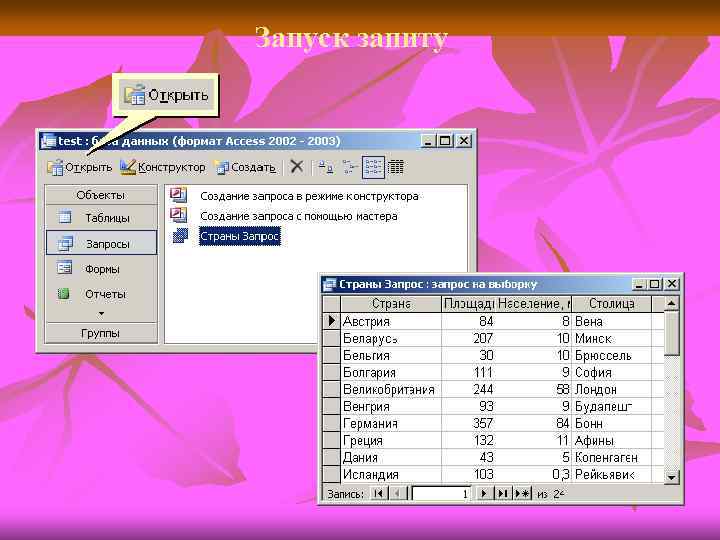The width and height of the screenshot is (720, 540).
Task: Minimize the test database window
Action: [428, 141]
